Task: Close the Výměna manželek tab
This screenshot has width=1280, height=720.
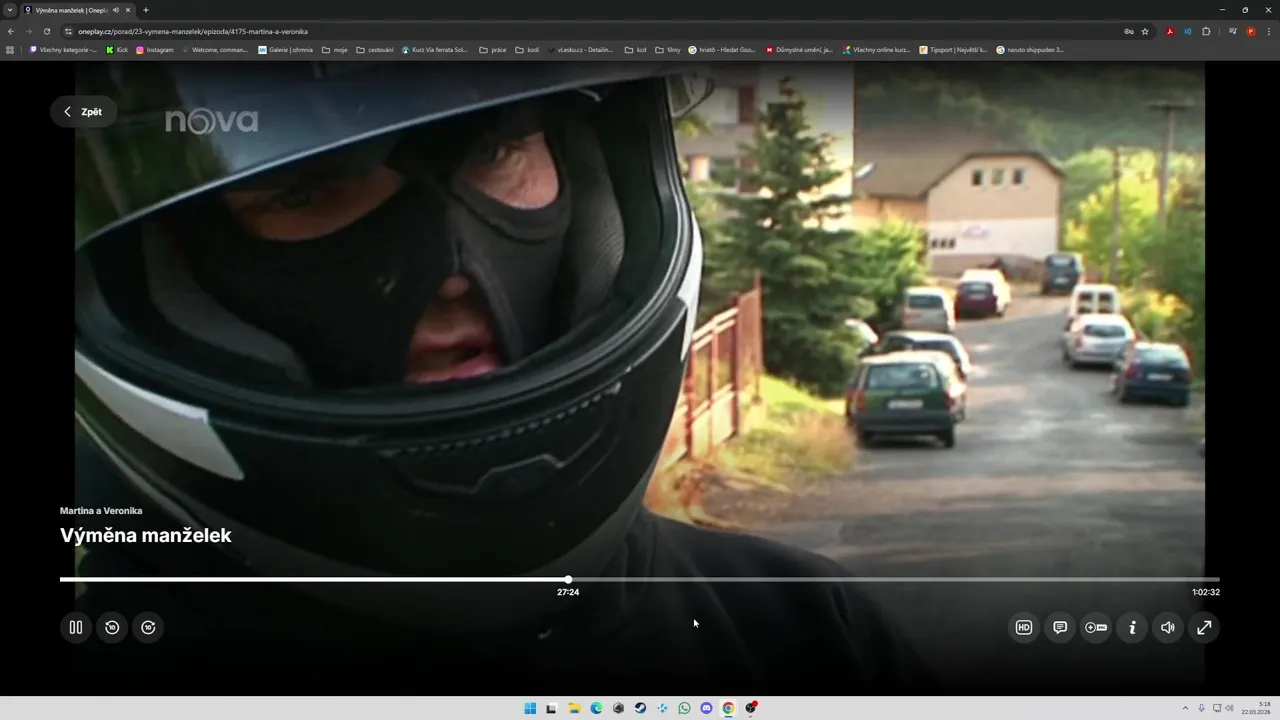Action: coord(128,10)
